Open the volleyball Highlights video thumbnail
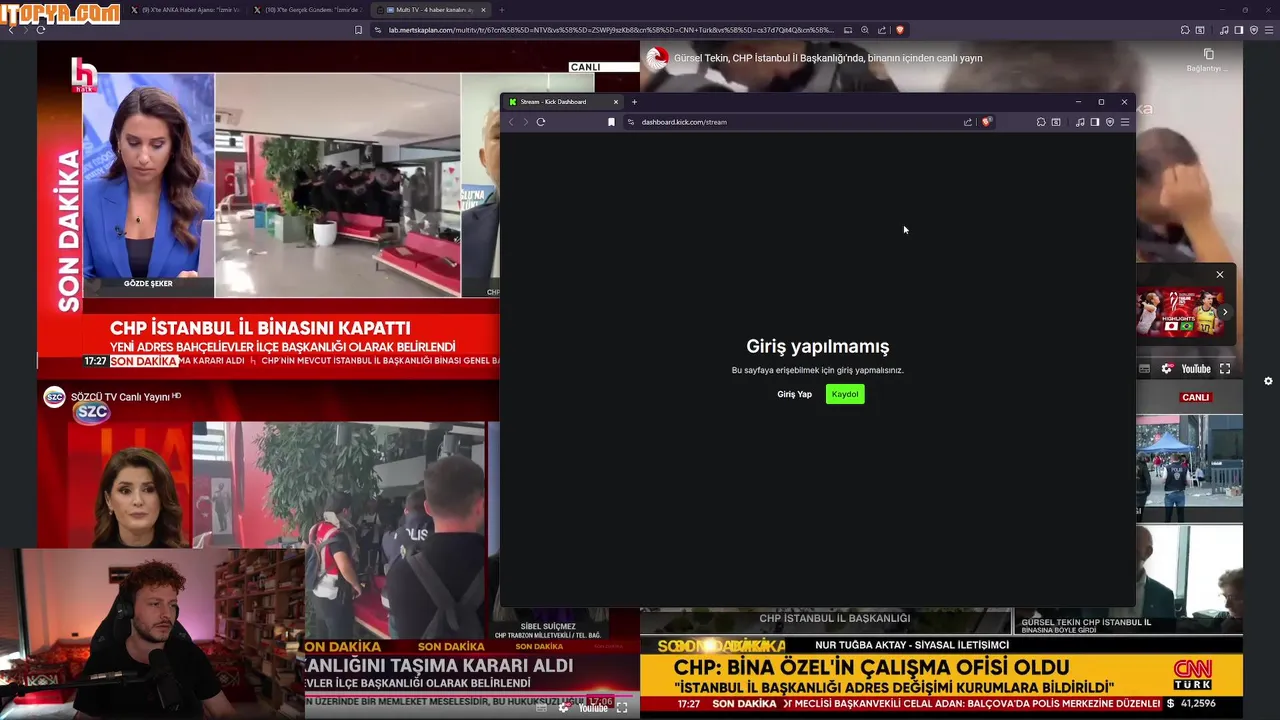Viewport: 1280px width, 720px height. [x=1180, y=313]
